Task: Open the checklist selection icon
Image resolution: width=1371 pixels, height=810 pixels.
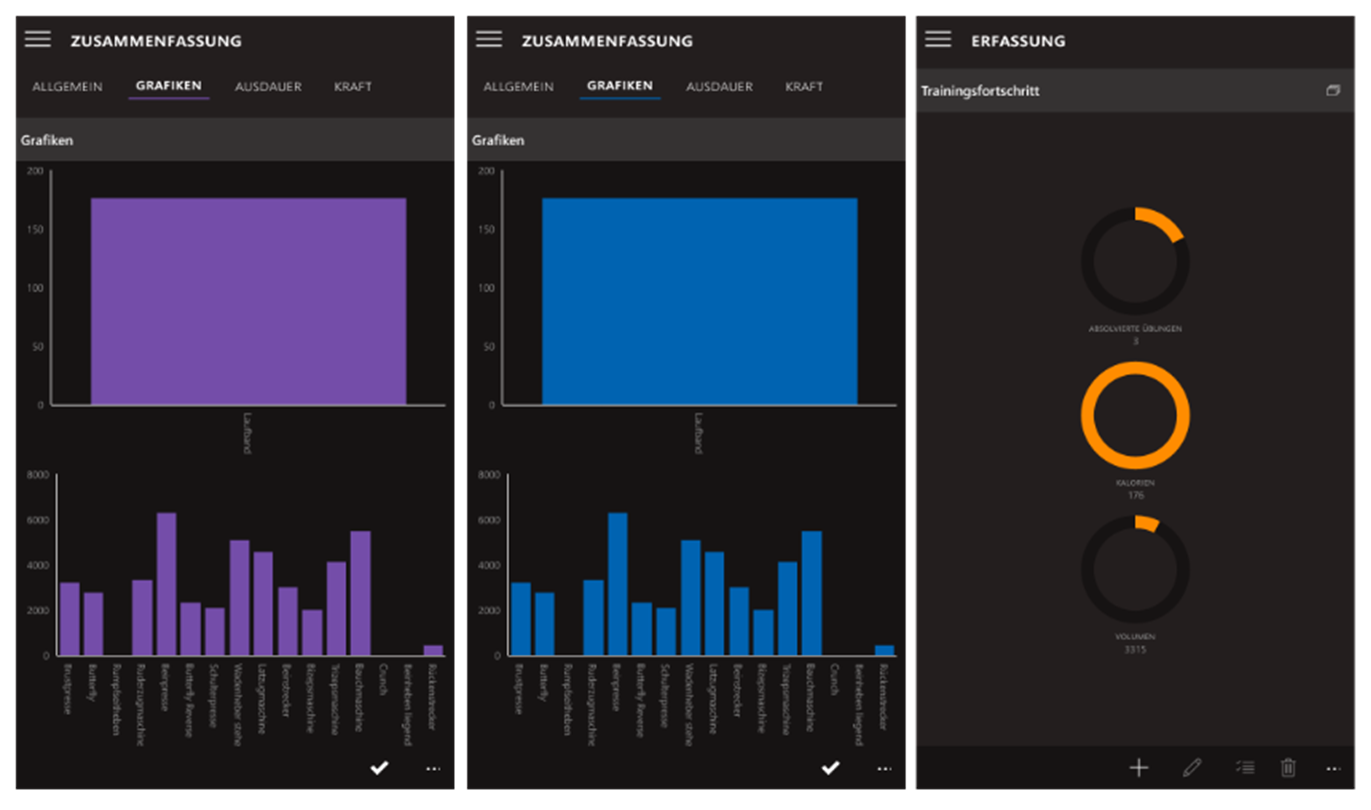Action: [1245, 768]
